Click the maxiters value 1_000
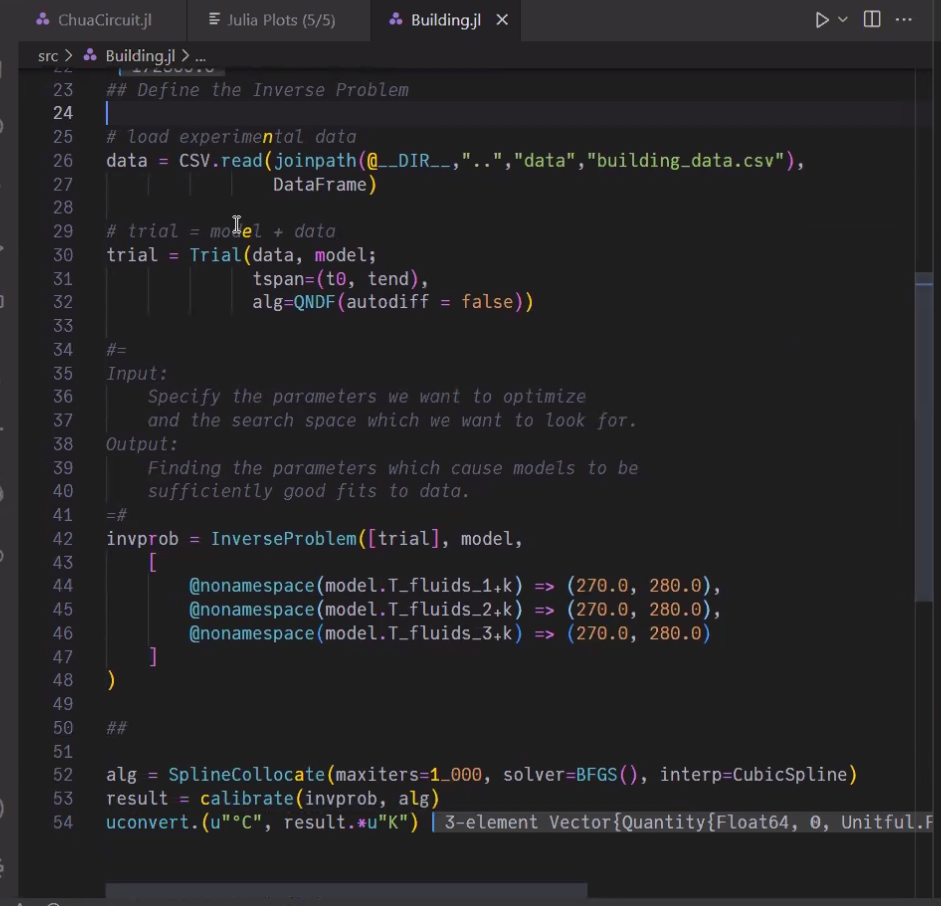The width and height of the screenshot is (941, 906). pos(455,775)
